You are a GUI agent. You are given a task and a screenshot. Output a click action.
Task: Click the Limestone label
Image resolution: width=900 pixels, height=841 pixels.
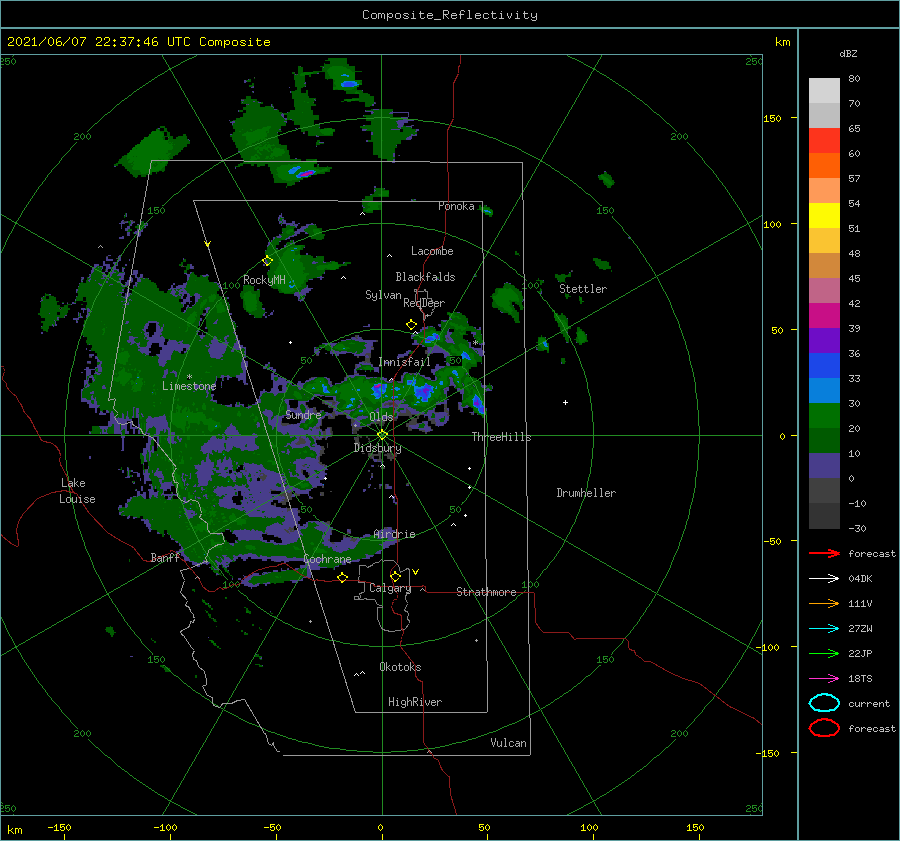pyautogui.click(x=189, y=386)
